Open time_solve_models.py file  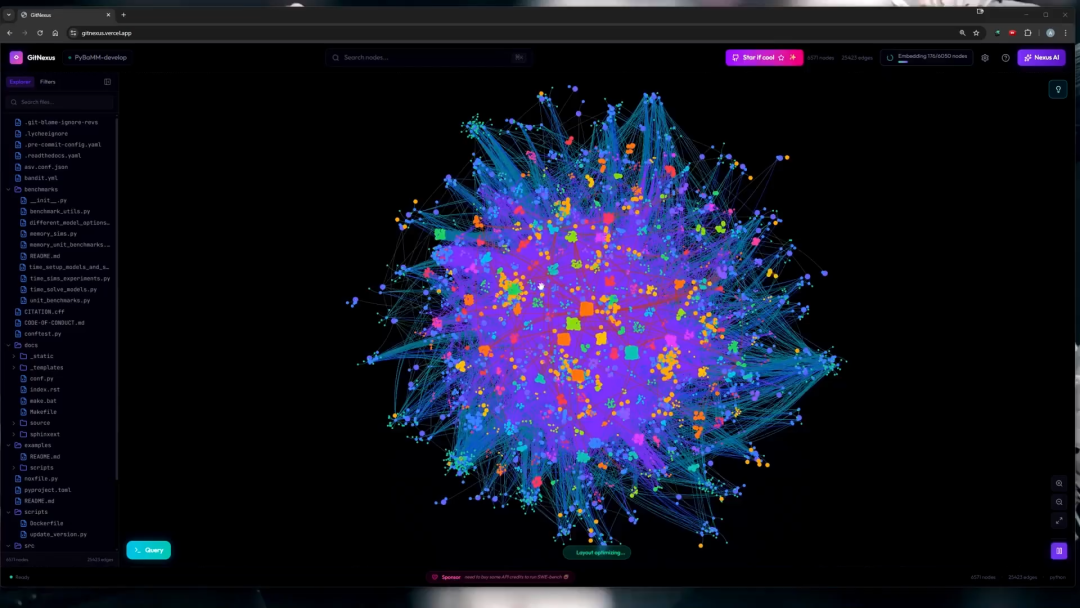coord(63,289)
